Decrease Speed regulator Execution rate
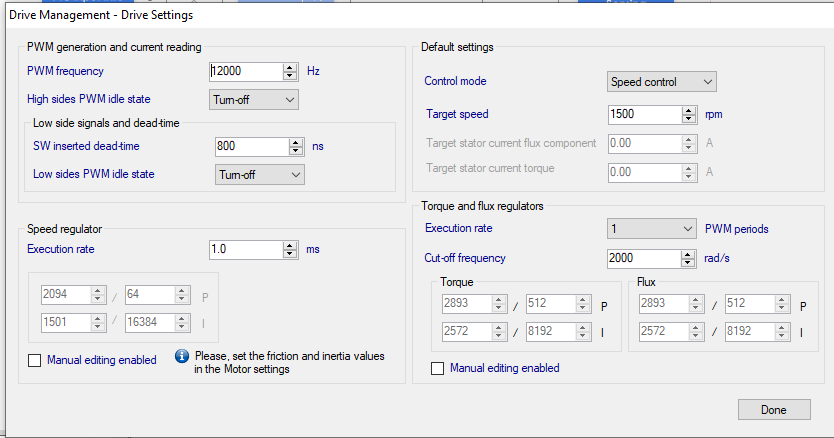Screen dimensions: 834x438 [x=290, y=254]
